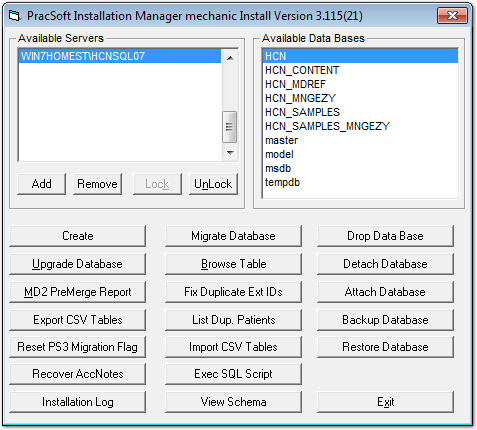
Task: Click Reset PS3 Migration Flag
Action: point(77,347)
